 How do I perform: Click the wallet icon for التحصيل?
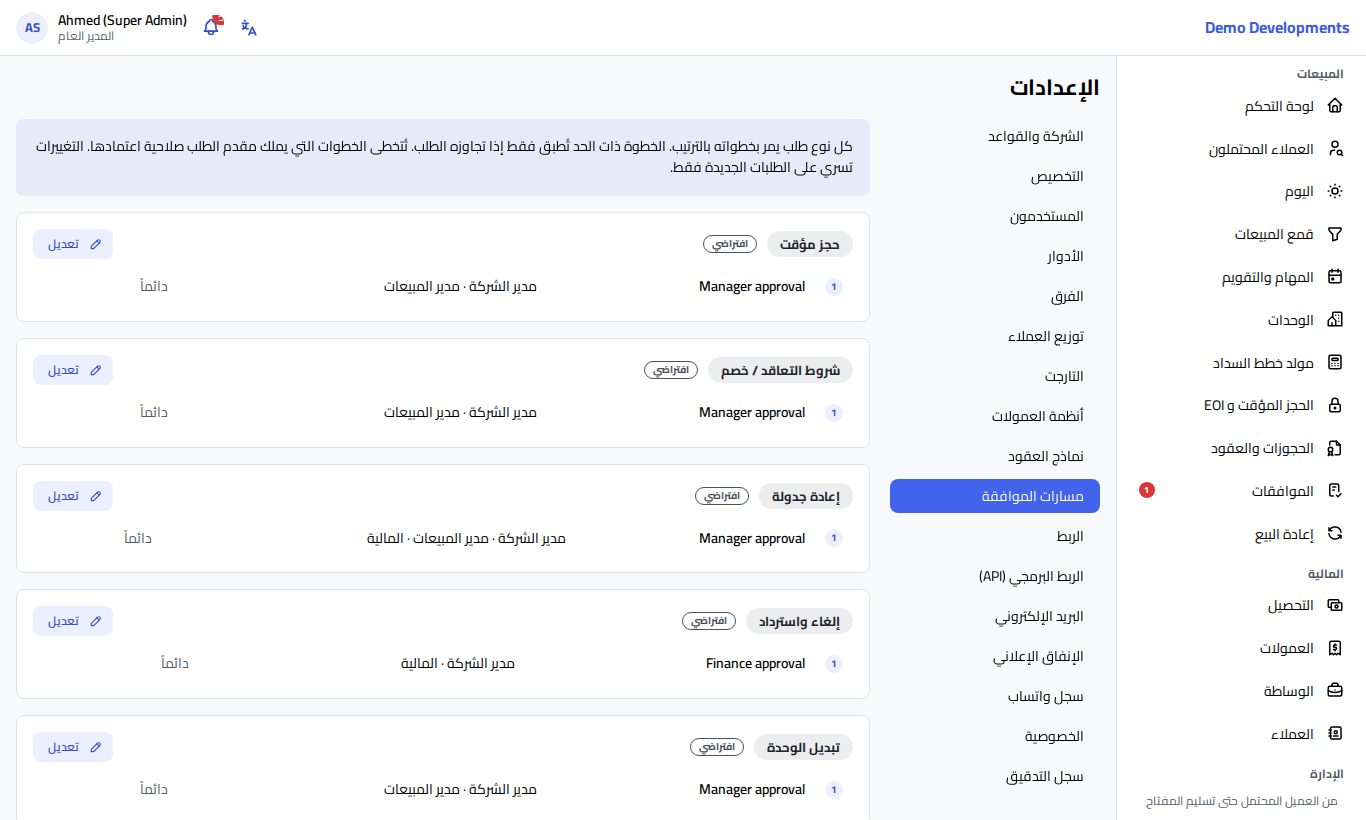1334,605
